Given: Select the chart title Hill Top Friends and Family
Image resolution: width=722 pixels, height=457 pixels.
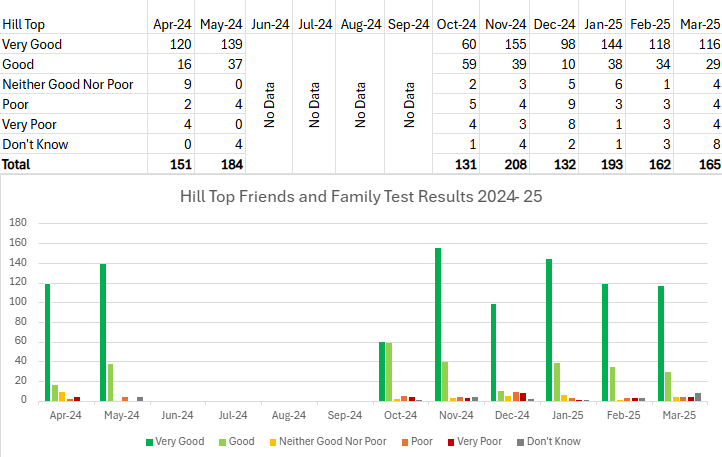Looking at the screenshot, I should point(361,197).
